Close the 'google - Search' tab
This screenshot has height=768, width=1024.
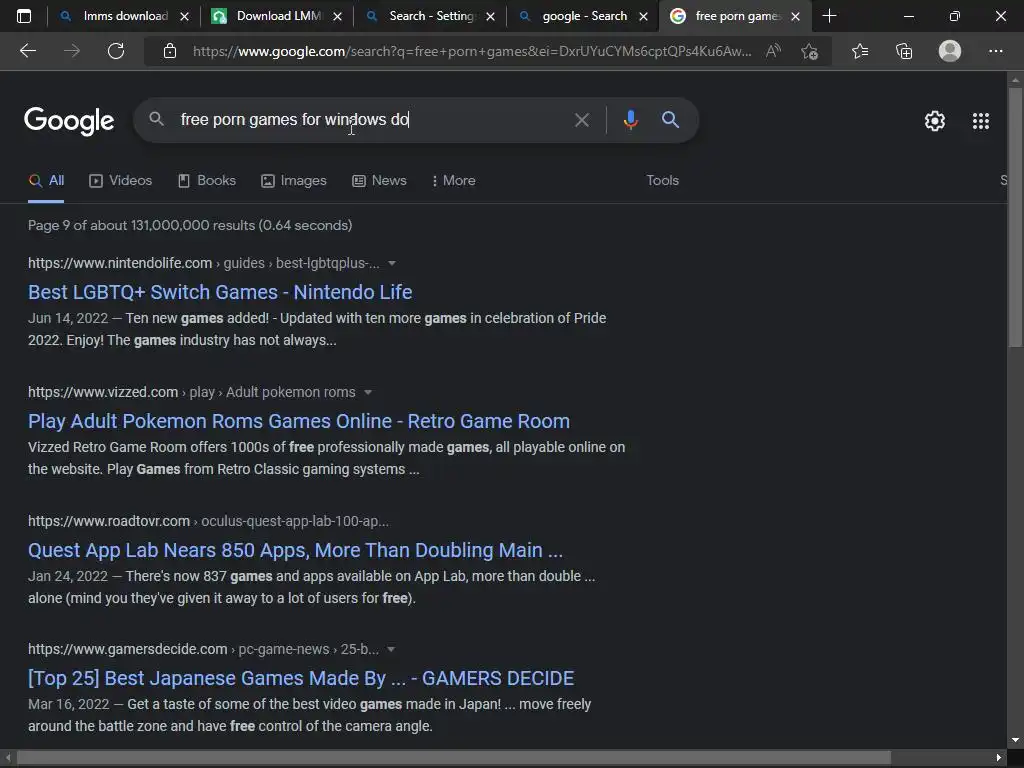pyautogui.click(x=643, y=17)
